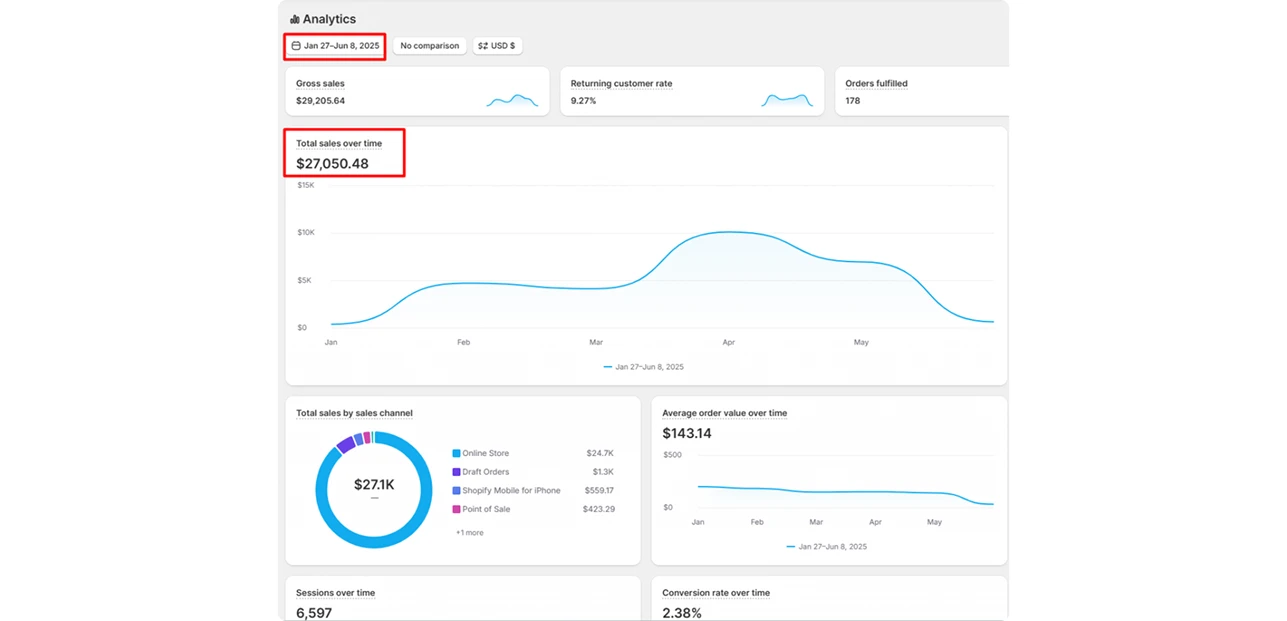
Task: Click the Conversion rate over time heading
Action: (x=716, y=593)
